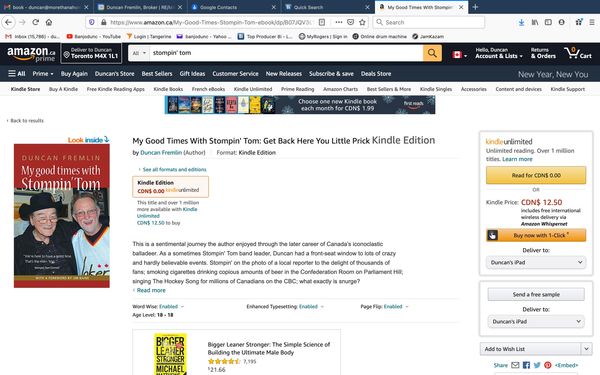Image resolution: width=600 pixels, height=375 pixels.
Task: Bookmark this page with star icon
Action: click(x=362, y=22)
